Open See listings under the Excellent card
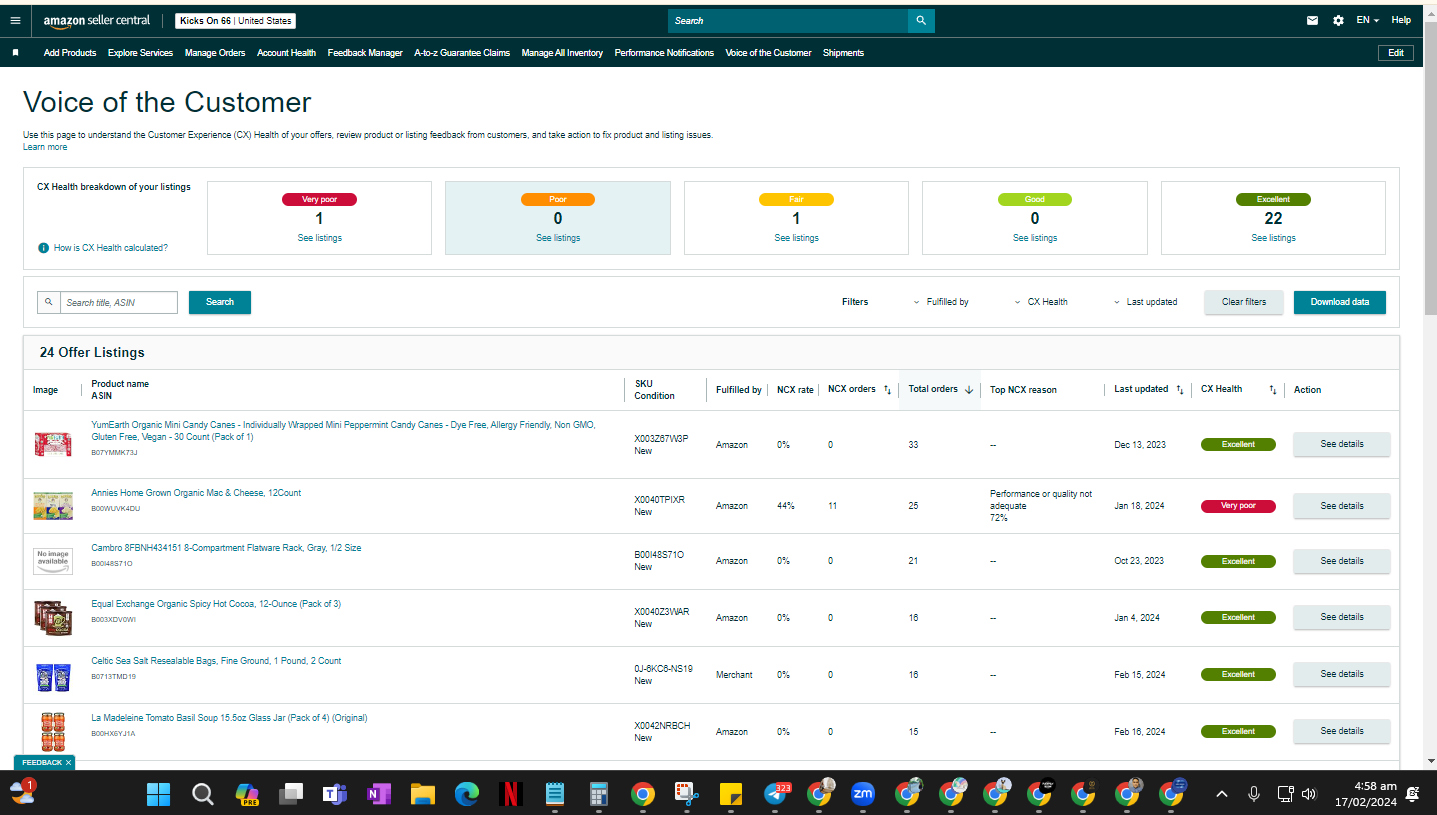The width and height of the screenshot is (1437, 815). 1273,238
